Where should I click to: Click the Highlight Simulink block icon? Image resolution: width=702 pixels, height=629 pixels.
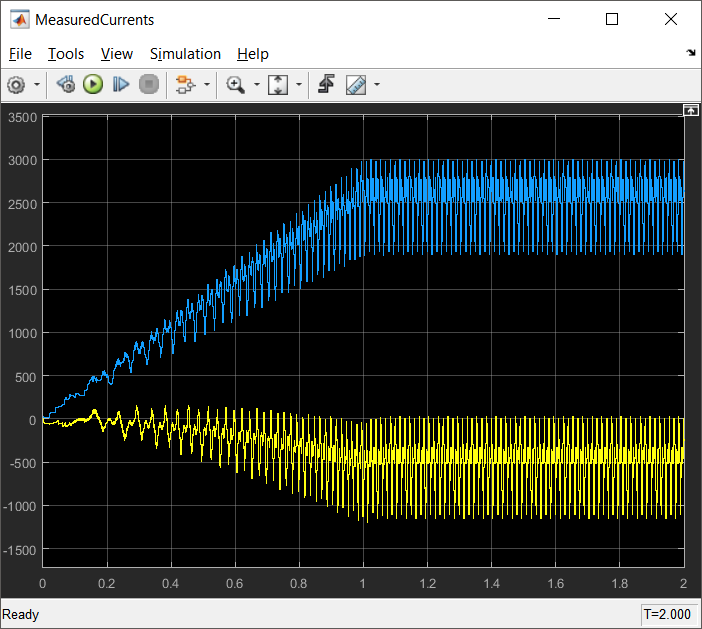click(185, 85)
